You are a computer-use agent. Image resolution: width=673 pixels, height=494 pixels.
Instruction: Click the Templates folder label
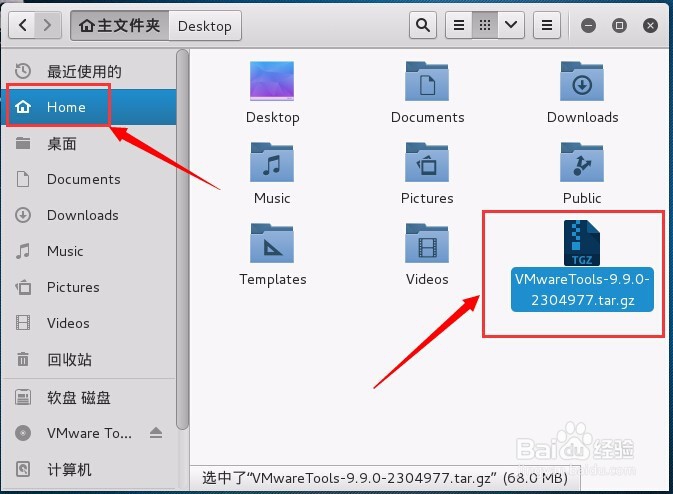273,279
